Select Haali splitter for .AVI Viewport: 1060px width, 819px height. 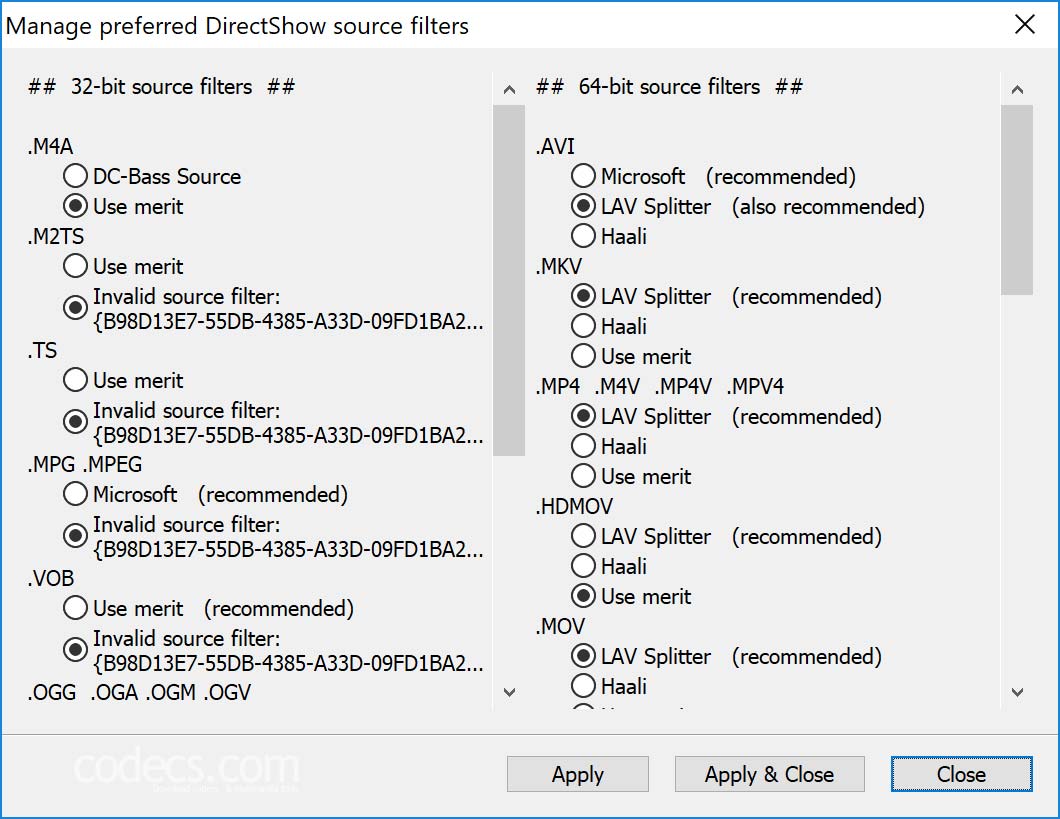(583, 236)
